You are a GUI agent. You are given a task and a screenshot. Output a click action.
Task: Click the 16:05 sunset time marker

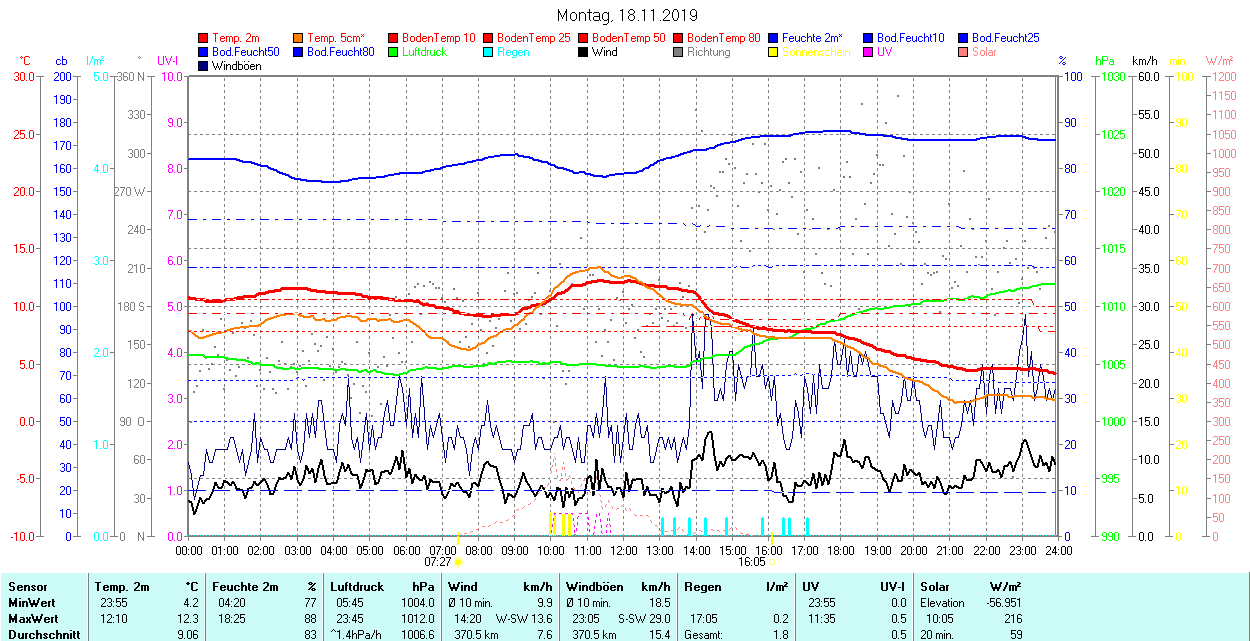tap(752, 562)
